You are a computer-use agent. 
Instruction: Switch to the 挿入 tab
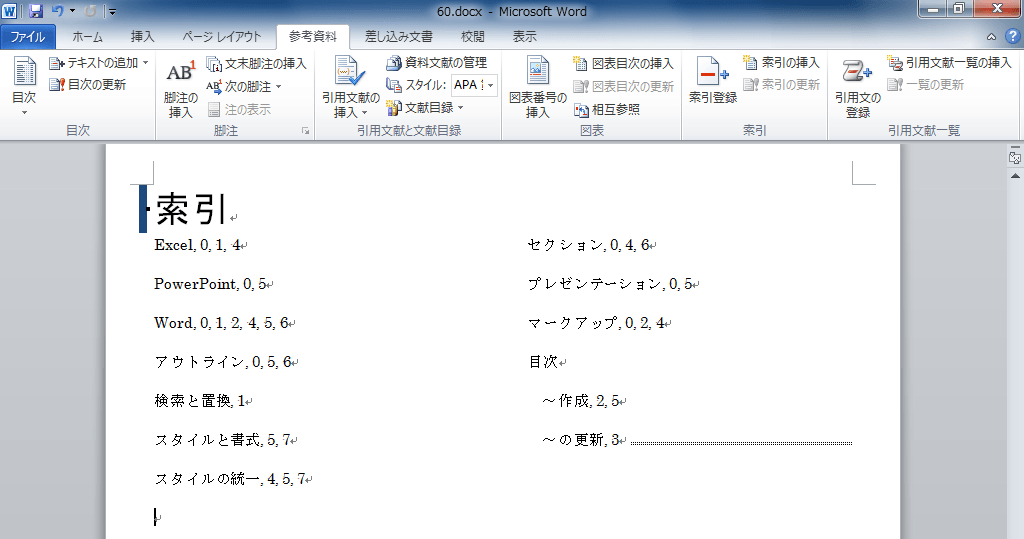click(x=142, y=37)
